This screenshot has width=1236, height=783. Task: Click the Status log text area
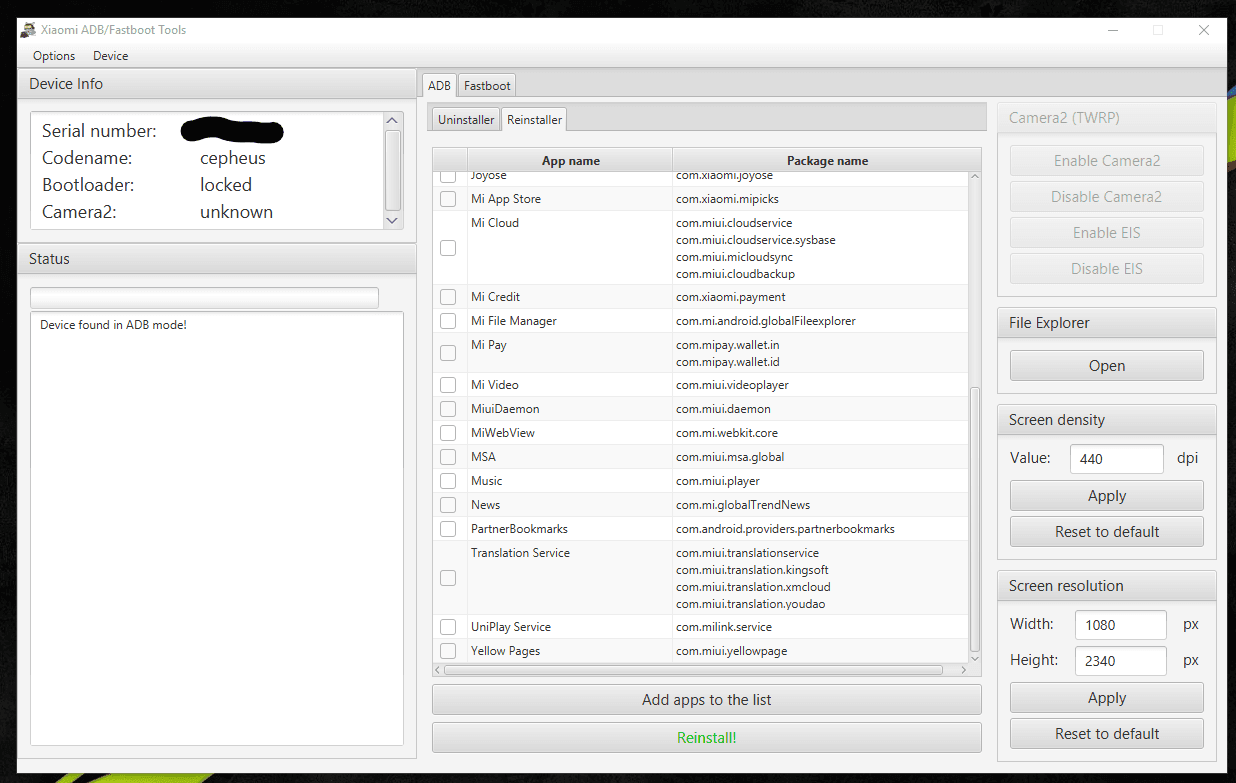[217, 528]
